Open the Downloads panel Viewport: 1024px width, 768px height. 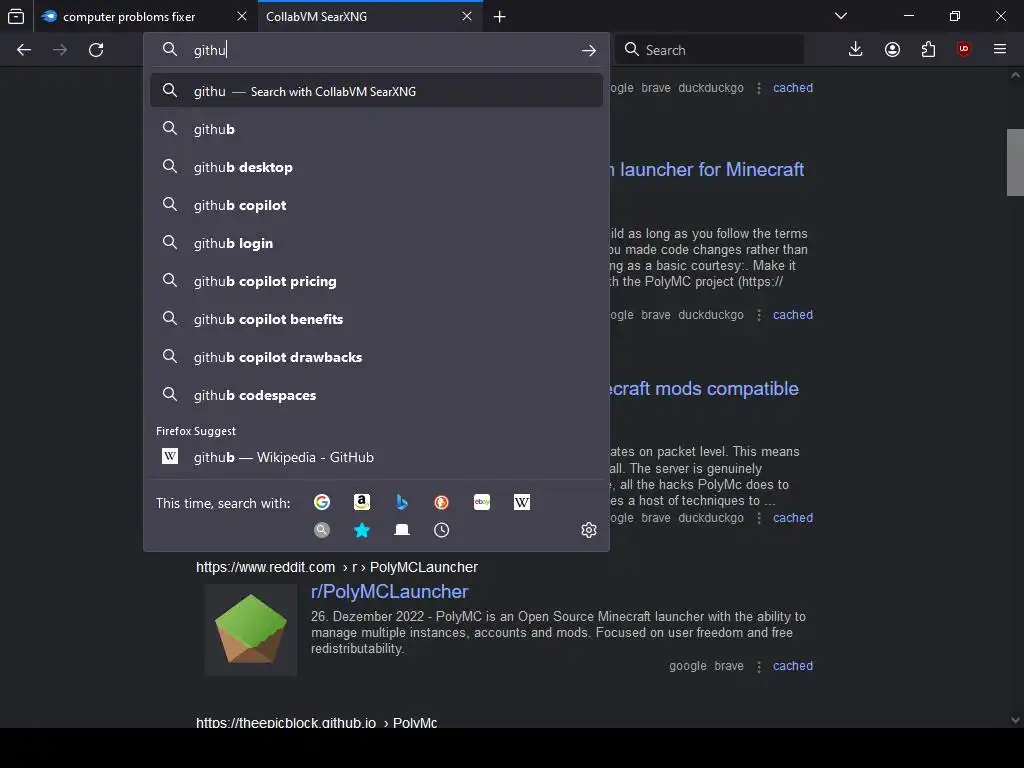pyautogui.click(x=856, y=50)
